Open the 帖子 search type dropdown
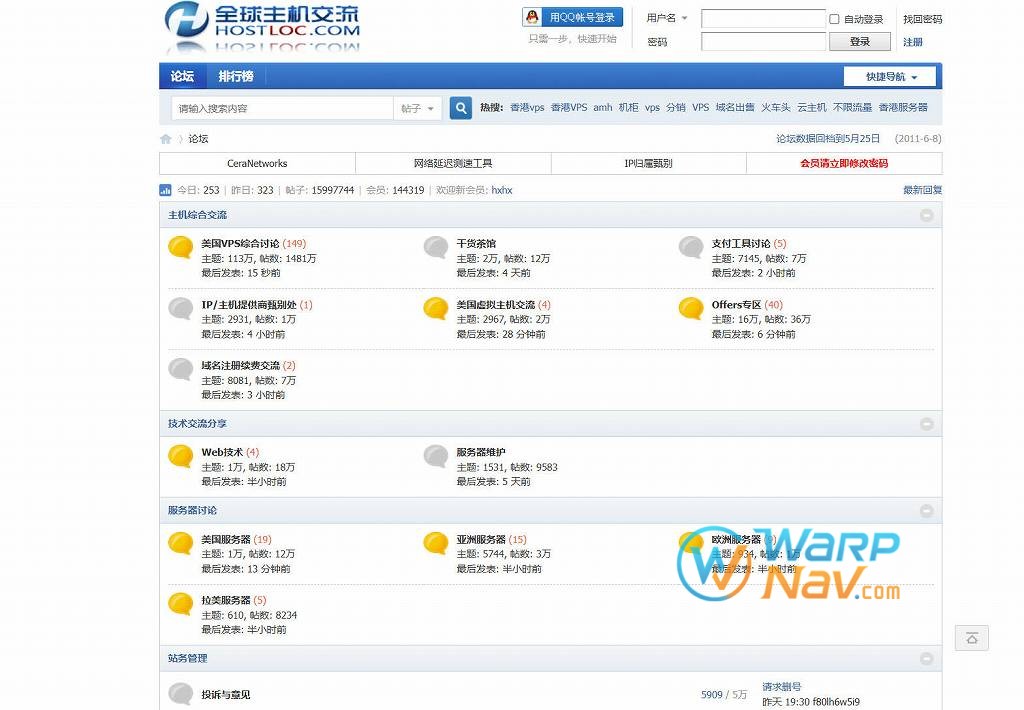Image resolution: width=1024 pixels, height=710 pixels. [418, 108]
